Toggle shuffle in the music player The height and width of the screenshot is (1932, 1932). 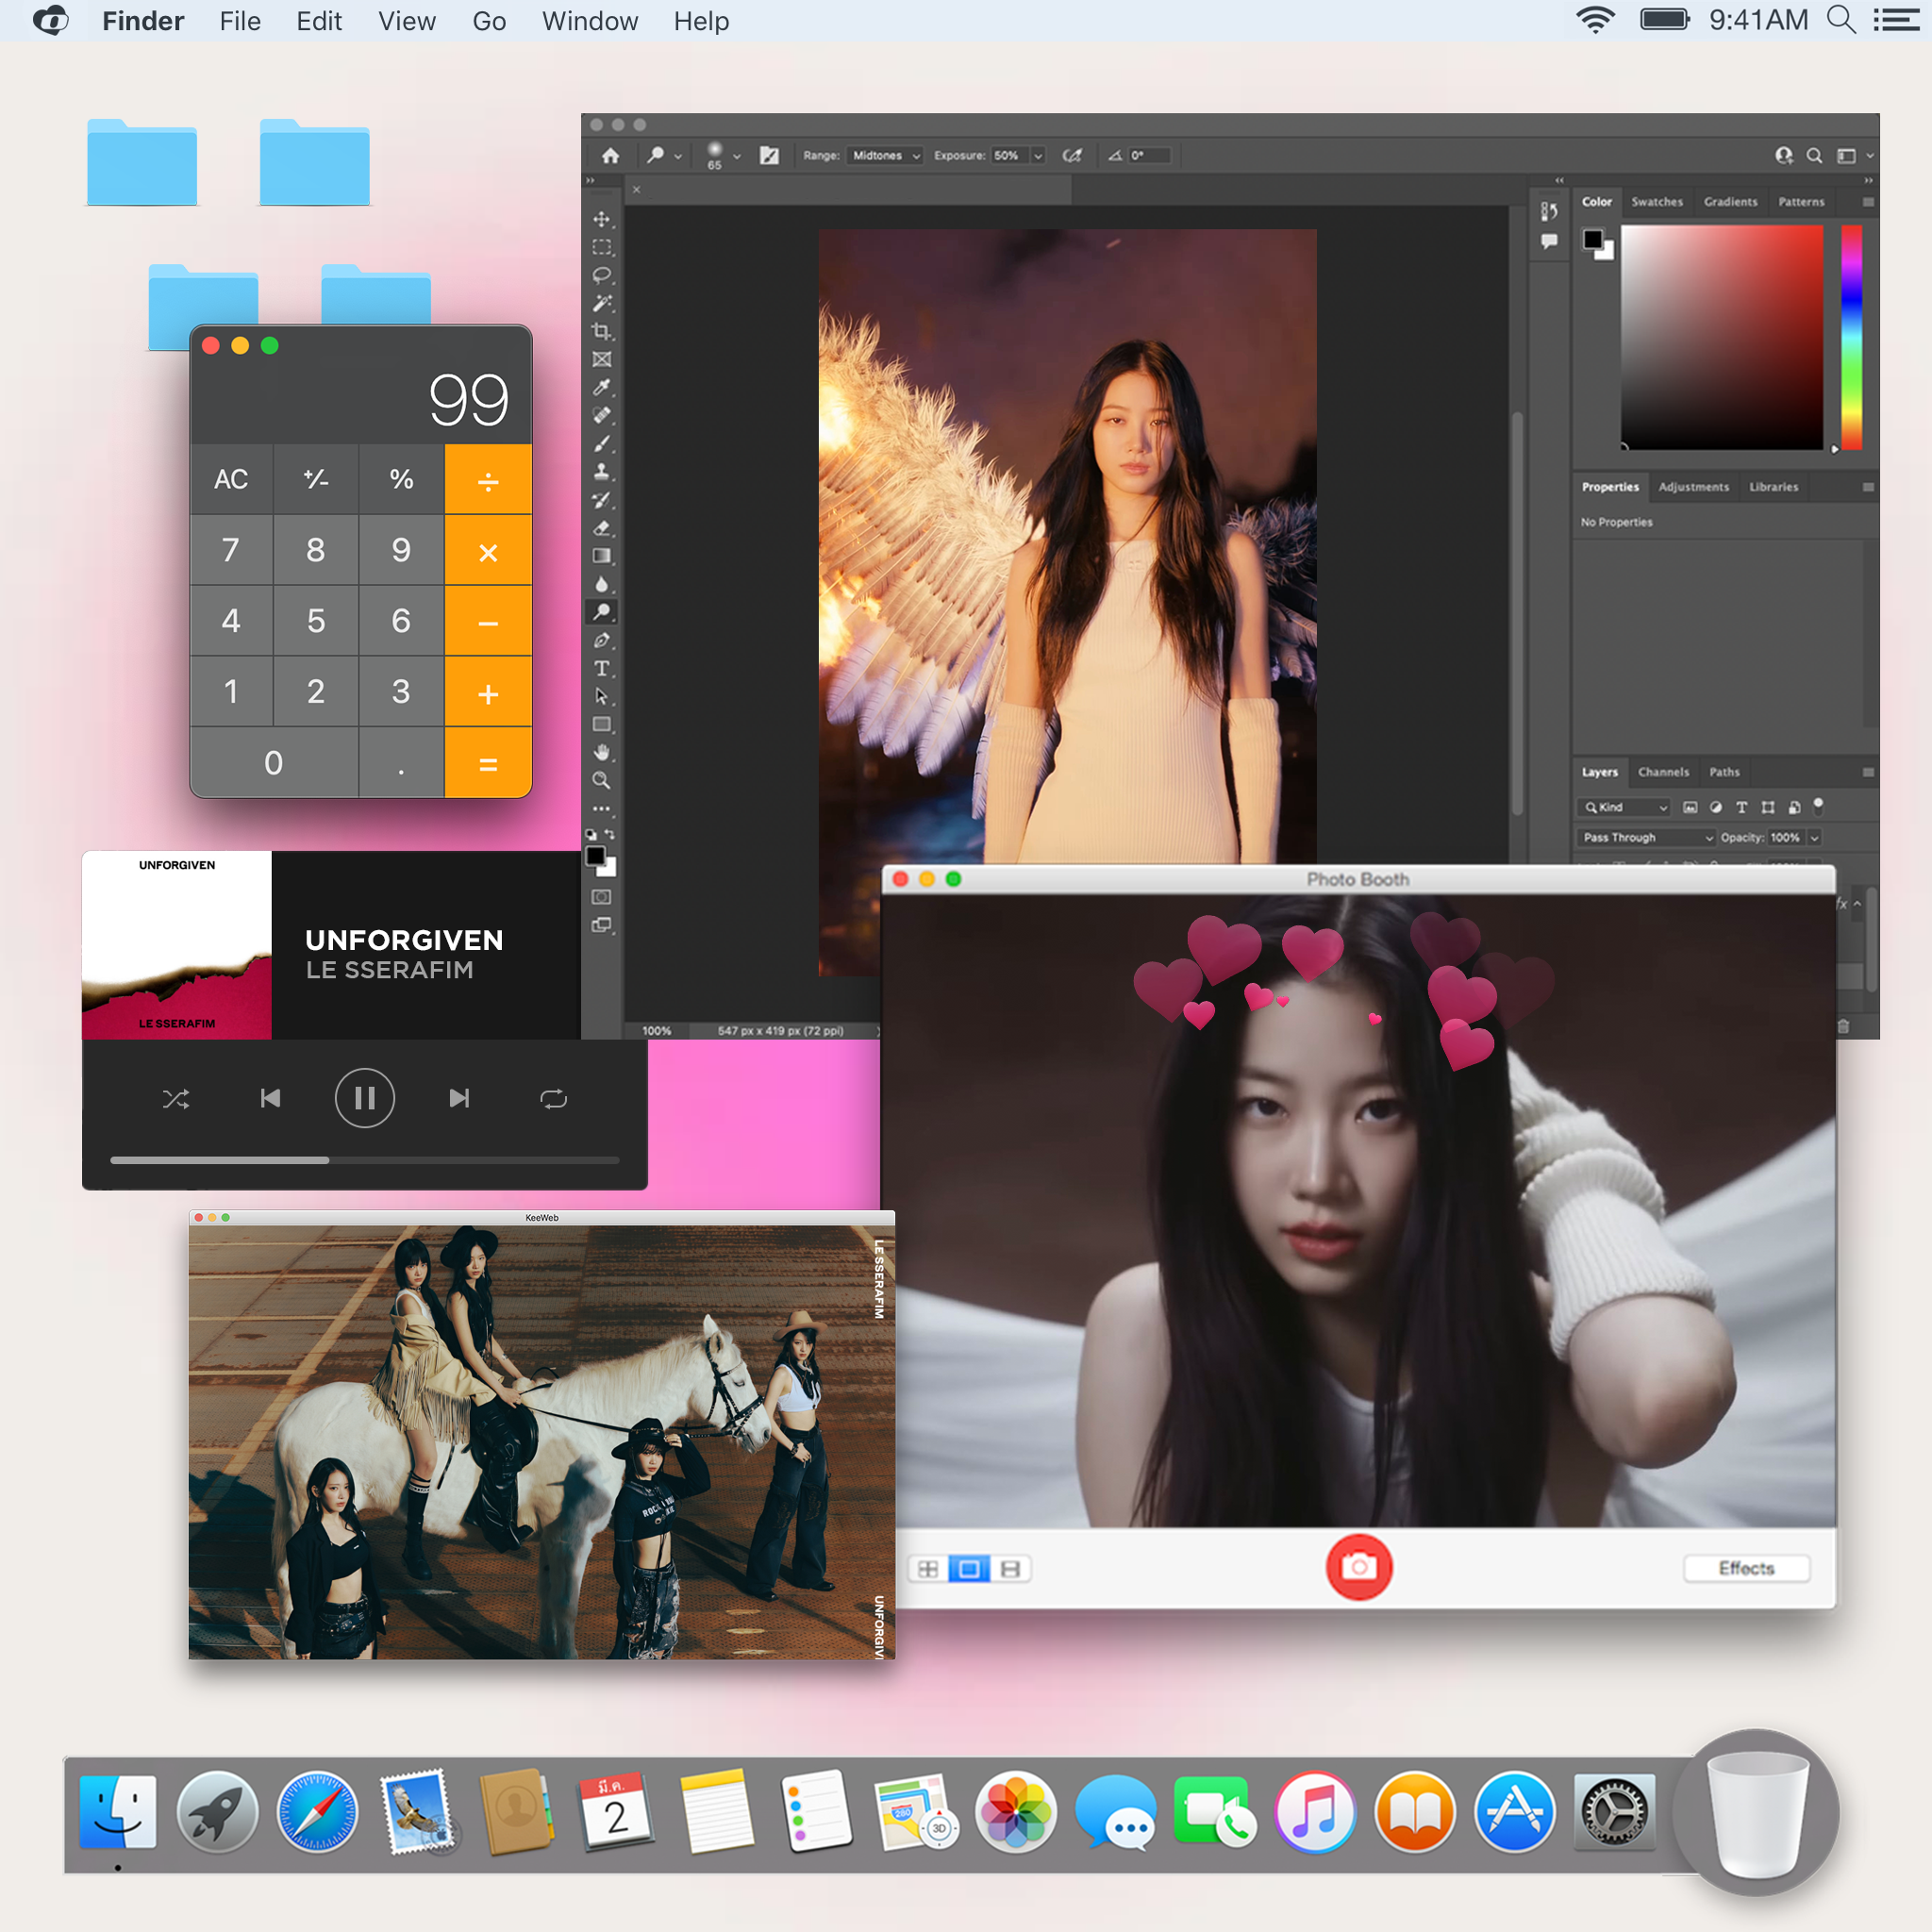tap(176, 1099)
